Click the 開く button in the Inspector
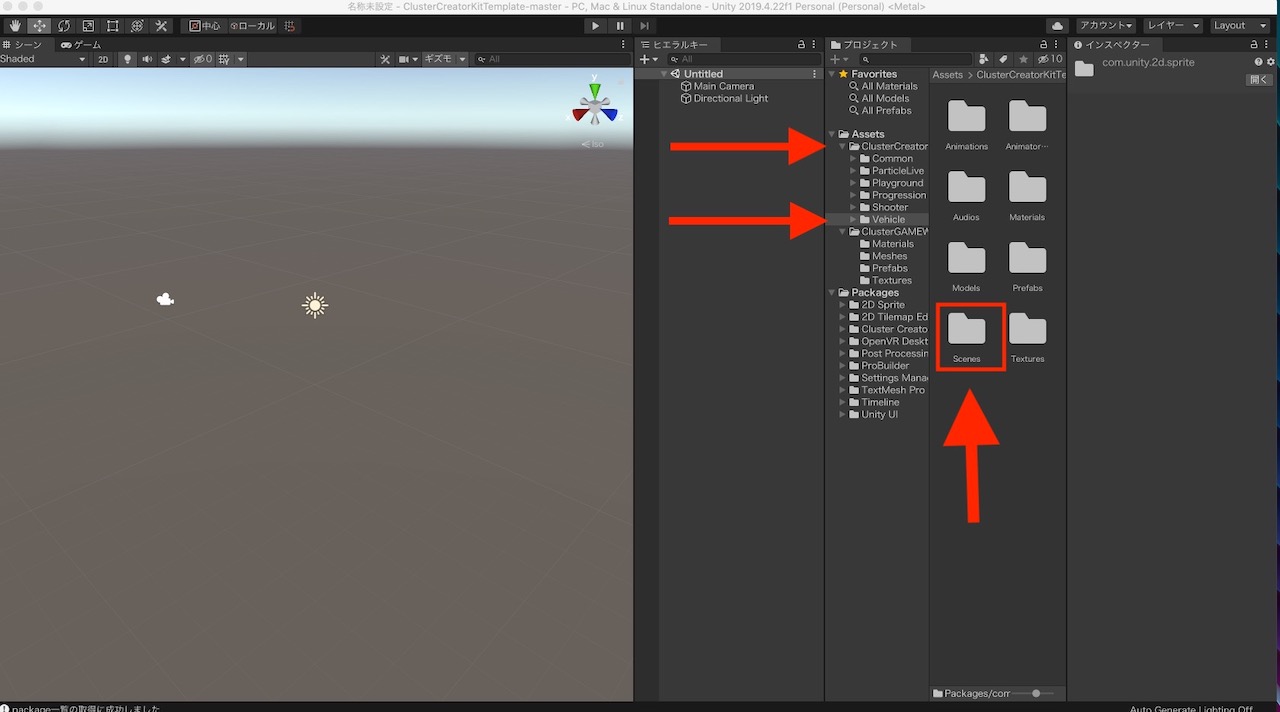 pos(1258,79)
